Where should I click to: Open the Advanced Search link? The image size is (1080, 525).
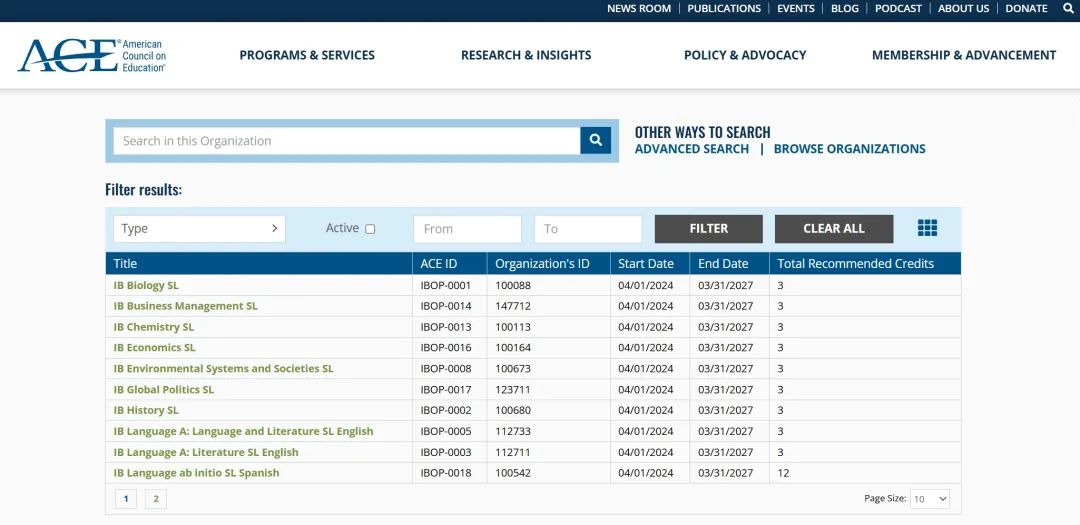(692, 149)
